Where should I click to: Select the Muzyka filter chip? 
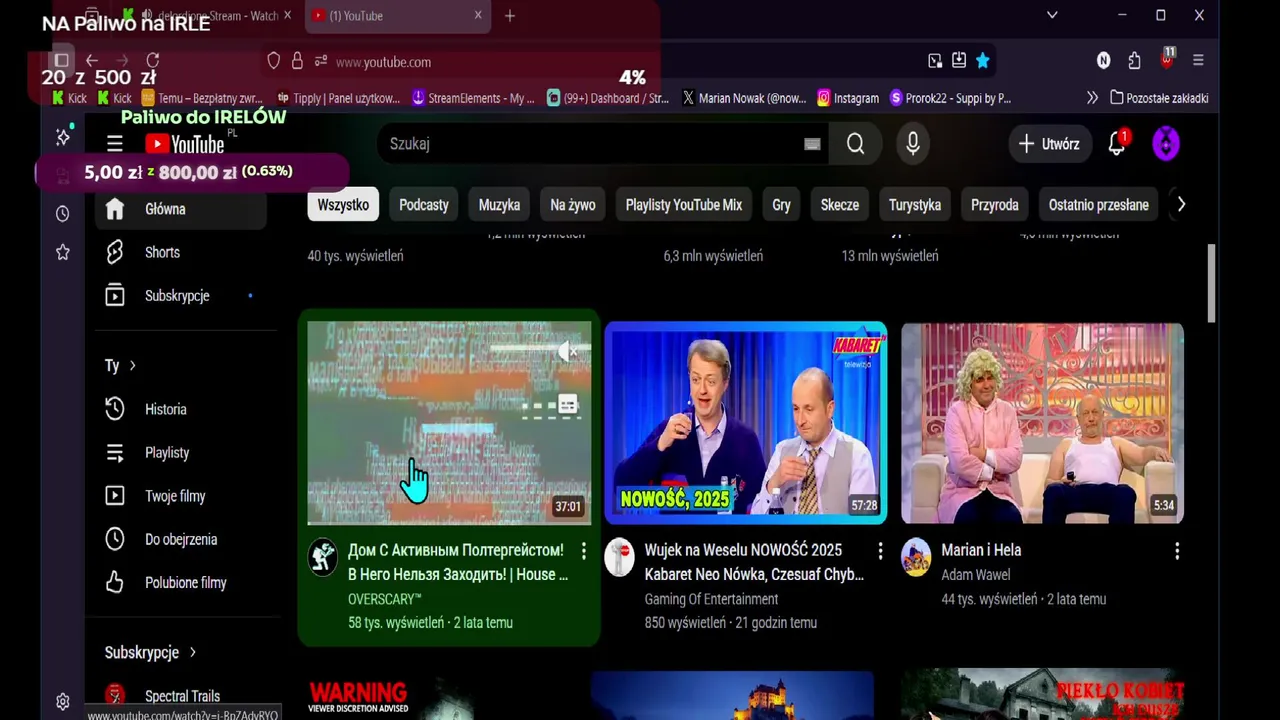pos(499,205)
